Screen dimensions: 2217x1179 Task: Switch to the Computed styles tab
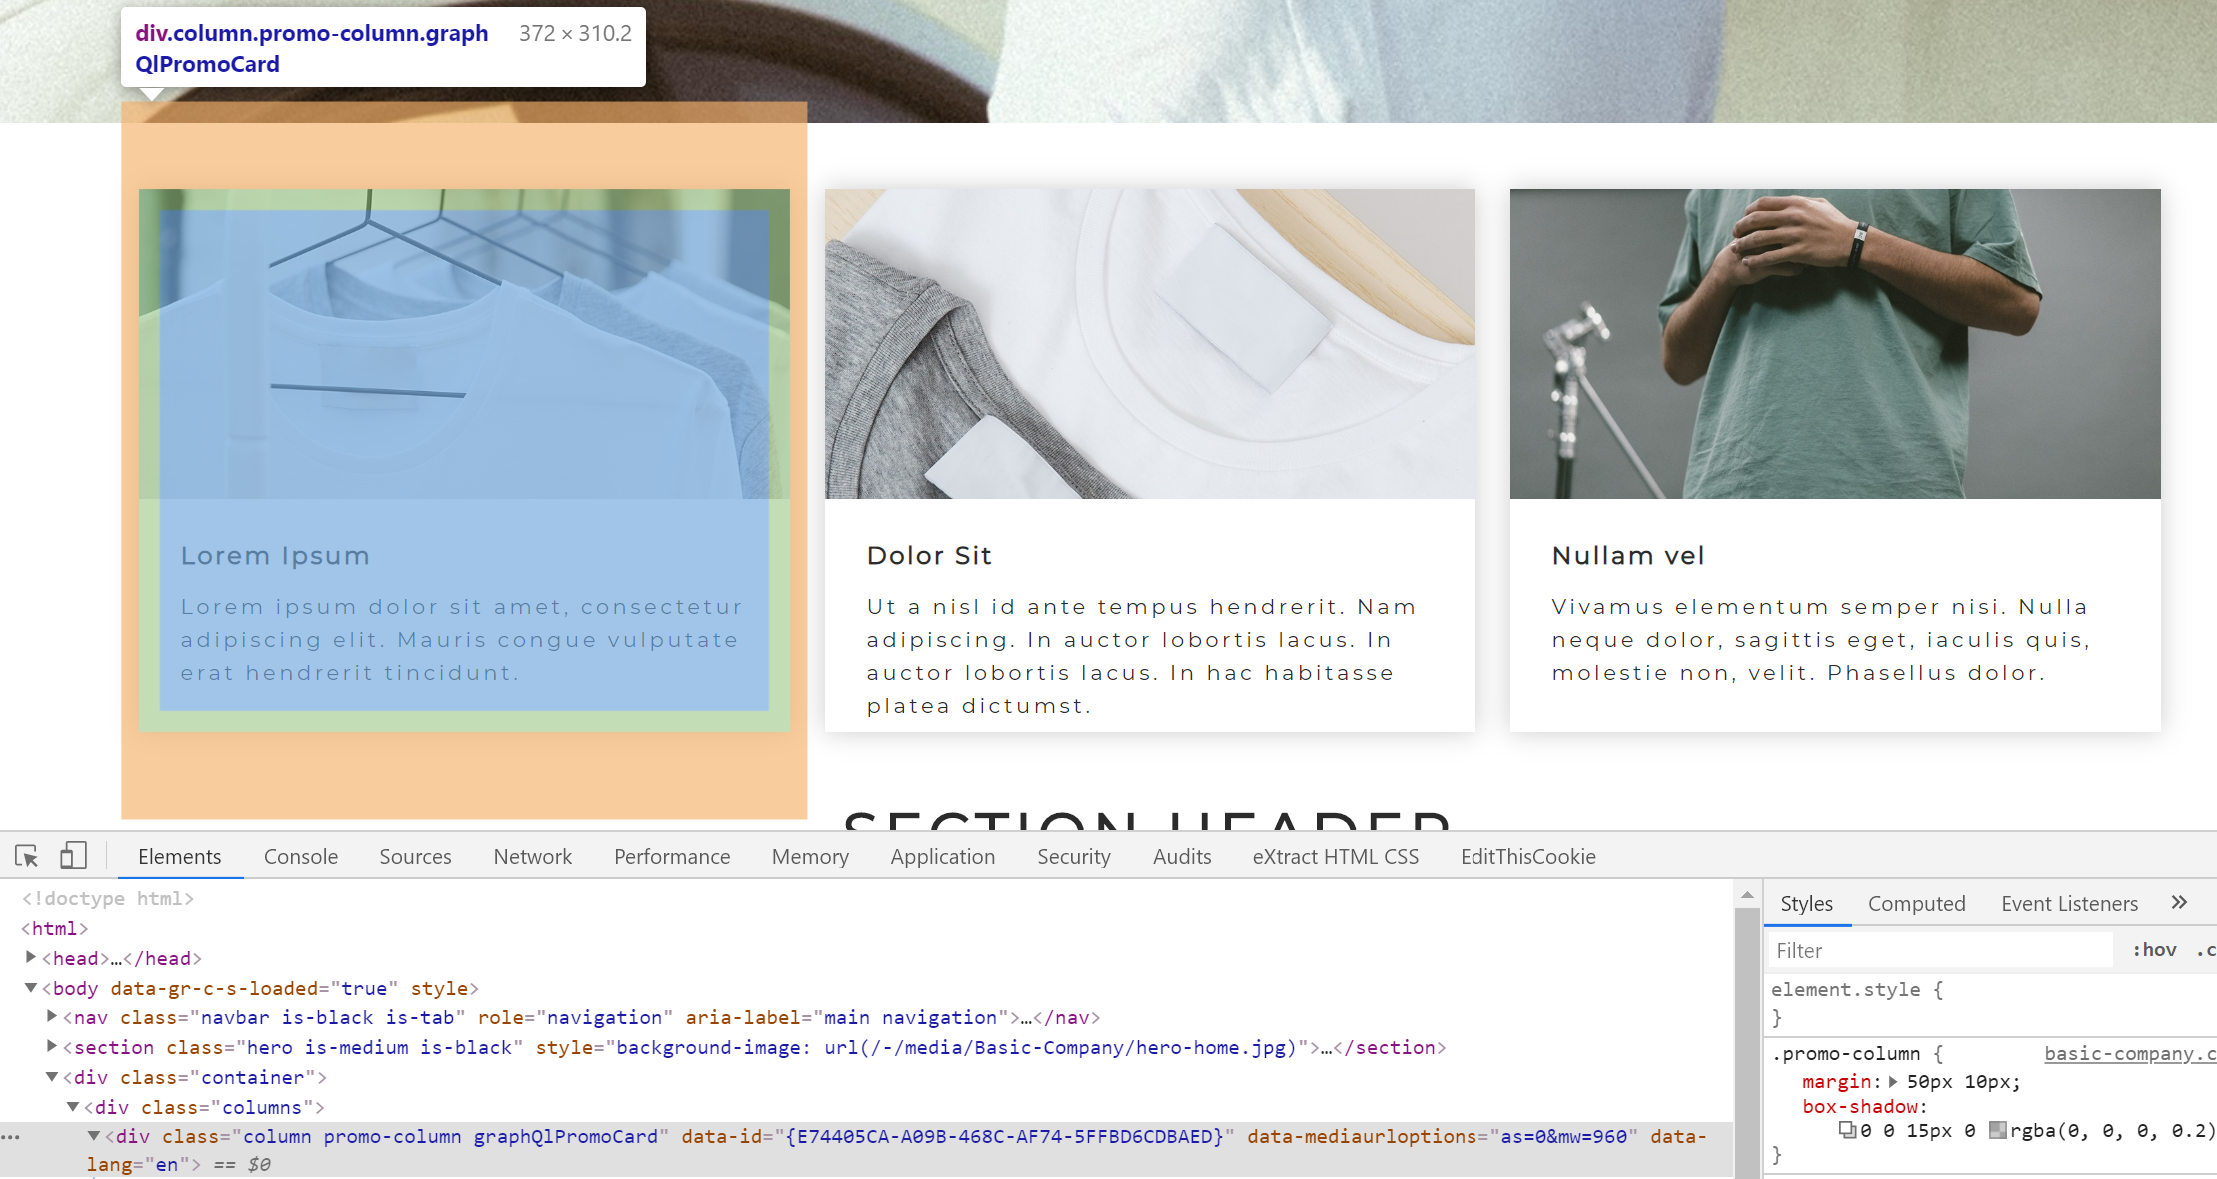(1916, 904)
